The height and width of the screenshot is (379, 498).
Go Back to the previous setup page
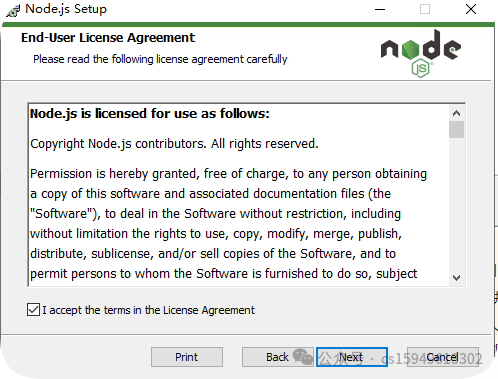click(x=277, y=357)
